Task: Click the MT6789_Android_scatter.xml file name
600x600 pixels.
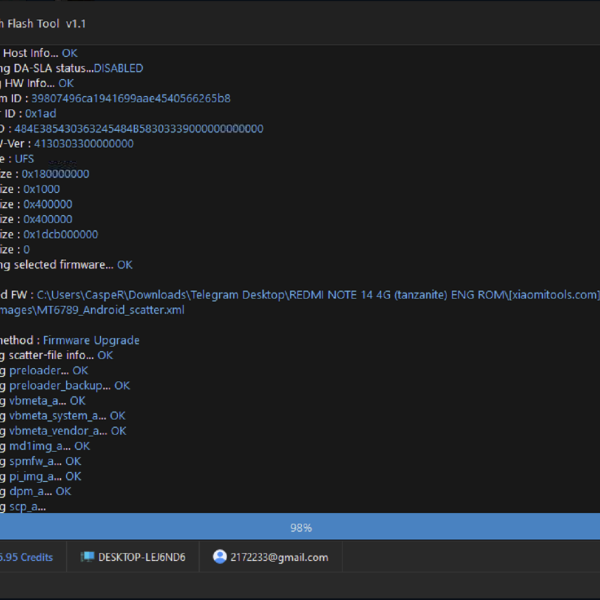Action: coord(111,310)
